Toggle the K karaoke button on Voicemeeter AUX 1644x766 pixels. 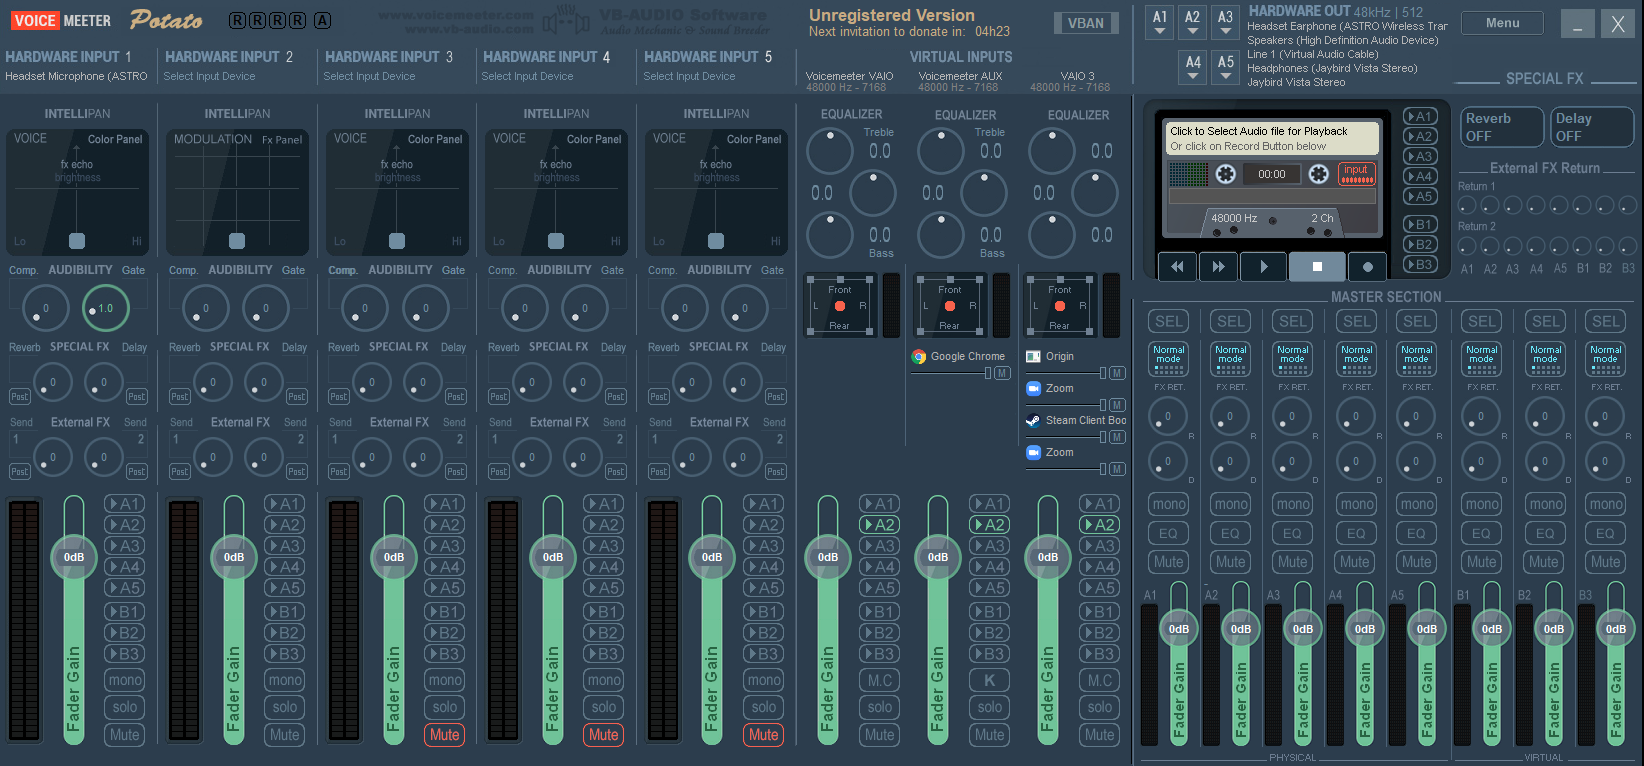click(x=989, y=680)
